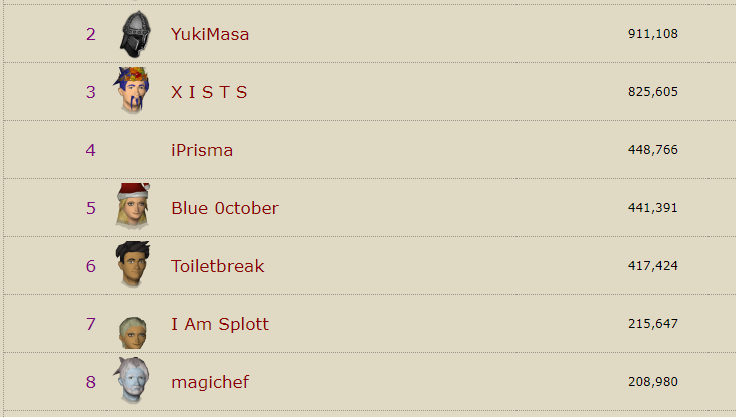Viewport: 736px width, 417px height.
Task: Open YukiMasa's player profile
Action: tap(210, 34)
